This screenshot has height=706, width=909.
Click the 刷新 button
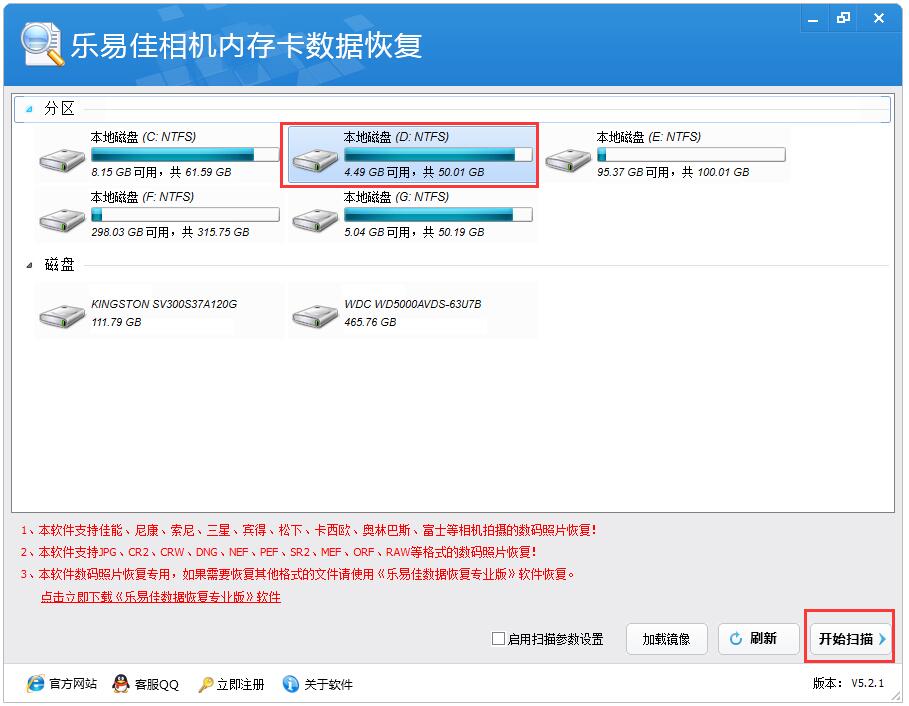(x=758, y=639)
